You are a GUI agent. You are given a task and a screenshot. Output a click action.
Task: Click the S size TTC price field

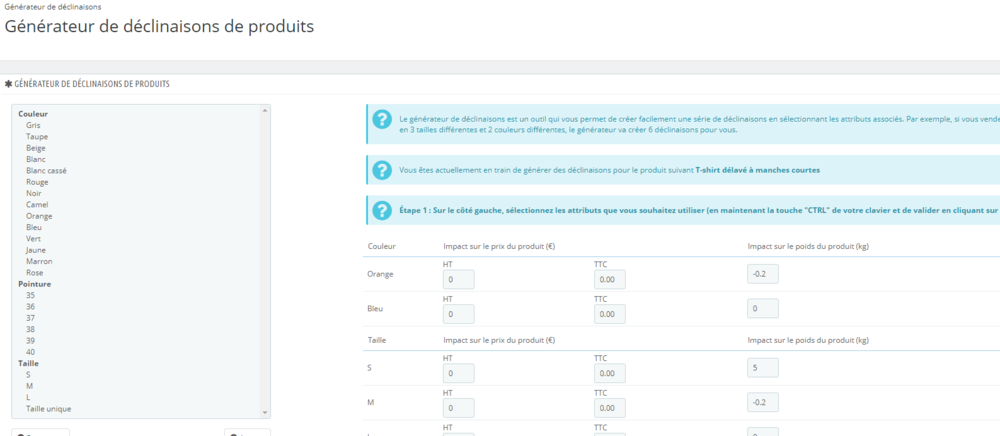coord(610,373)
